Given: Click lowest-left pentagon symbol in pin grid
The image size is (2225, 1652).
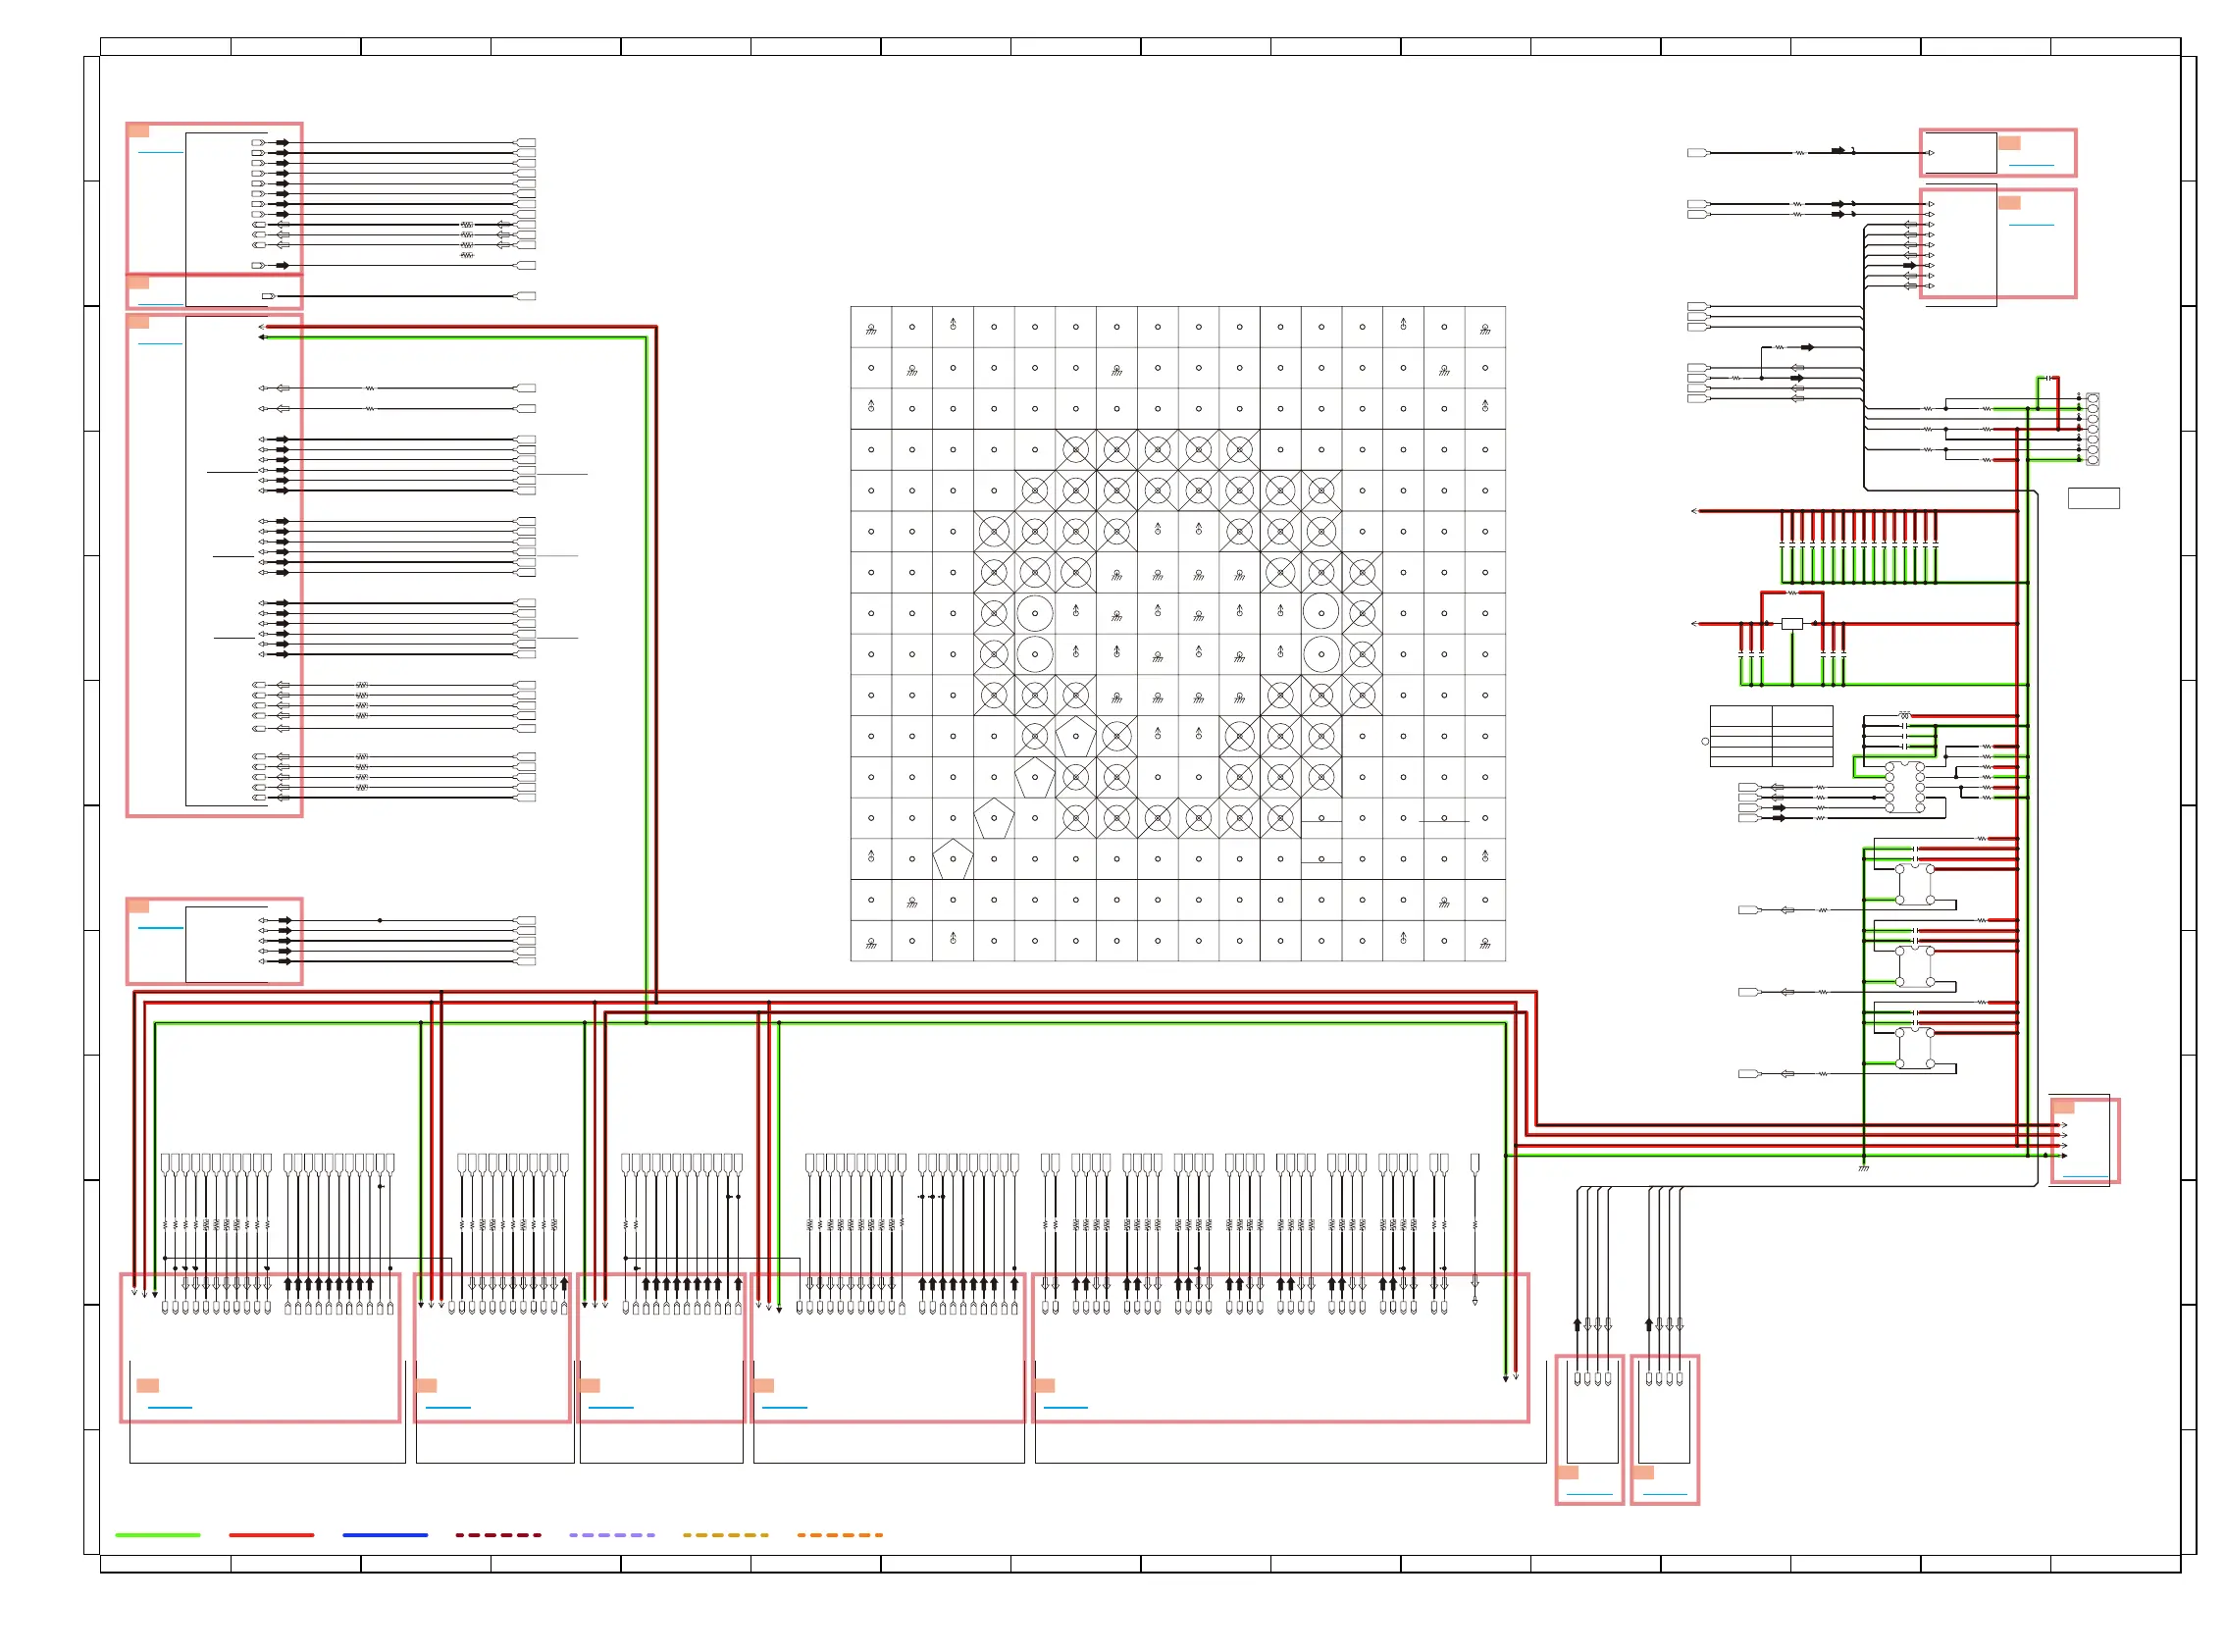Looking at the screenshot, I should [952, 859].
